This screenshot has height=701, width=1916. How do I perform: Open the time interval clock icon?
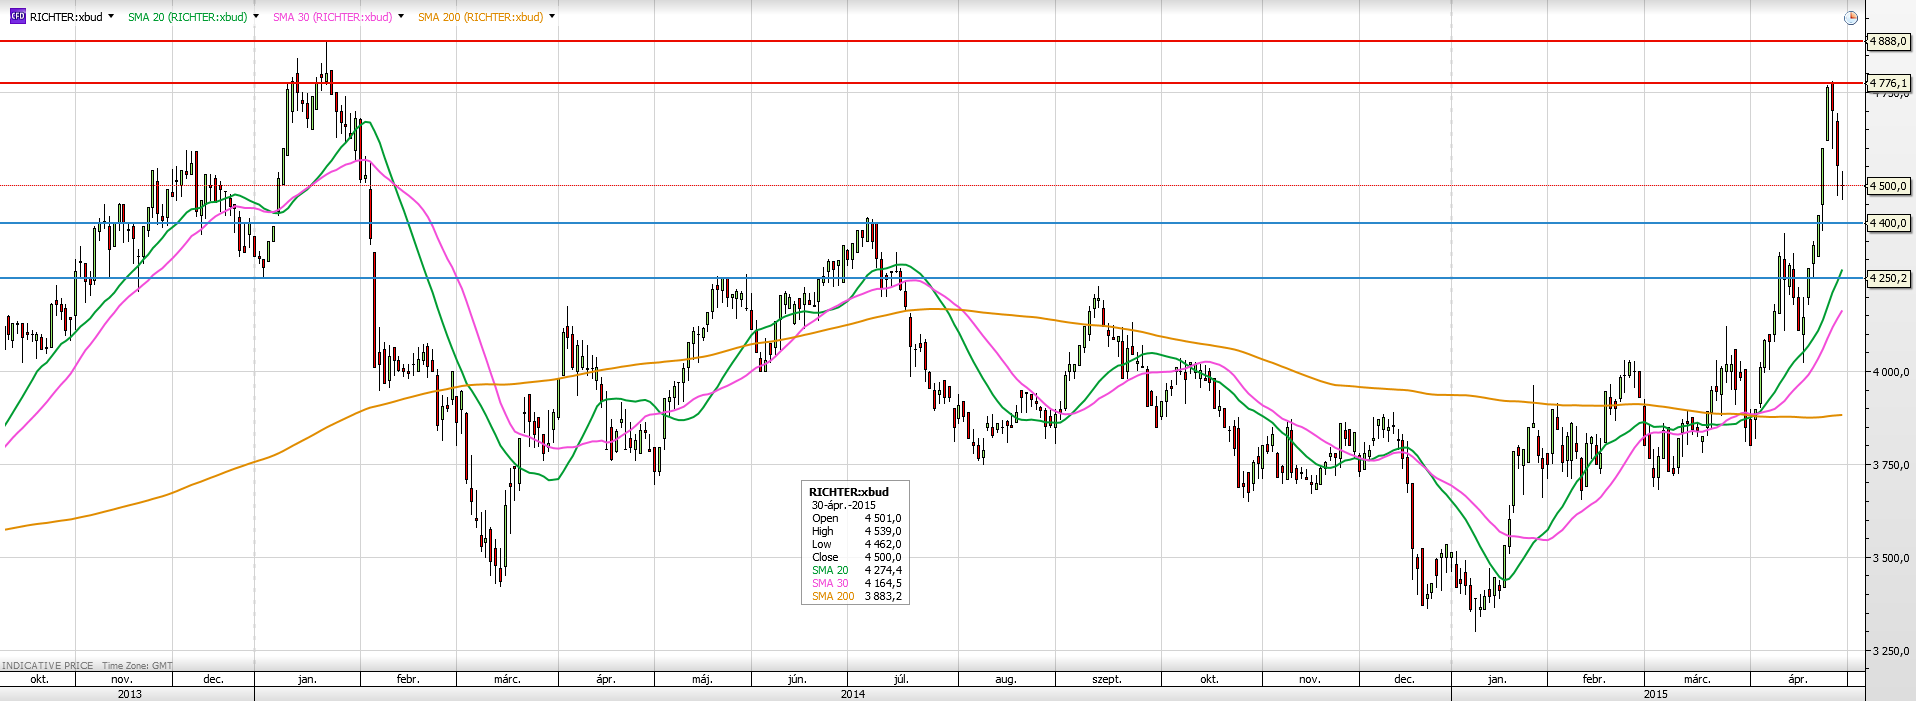point(1850,17)
